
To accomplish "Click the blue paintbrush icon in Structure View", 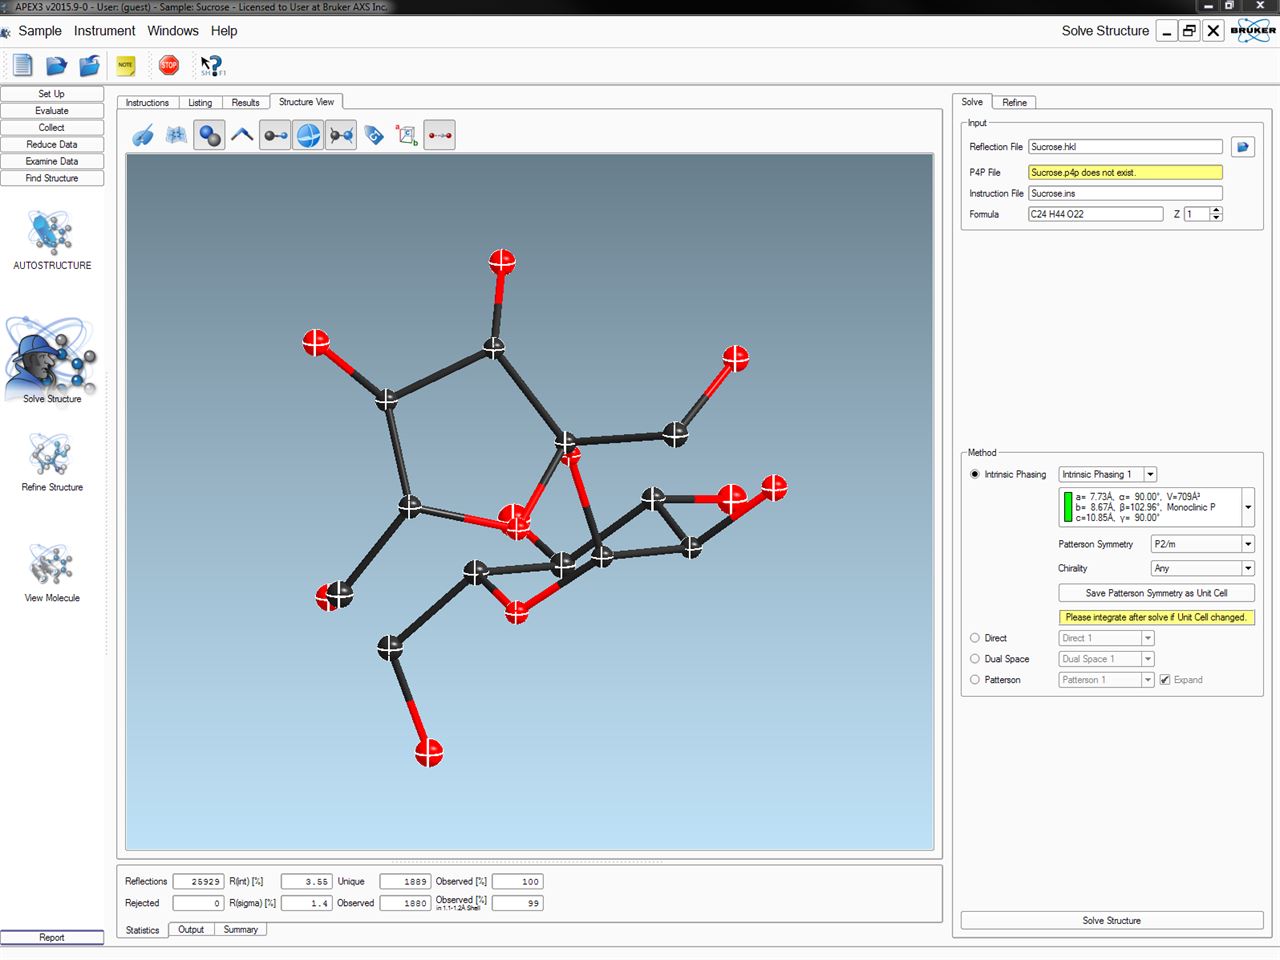I will coord(143,135).
